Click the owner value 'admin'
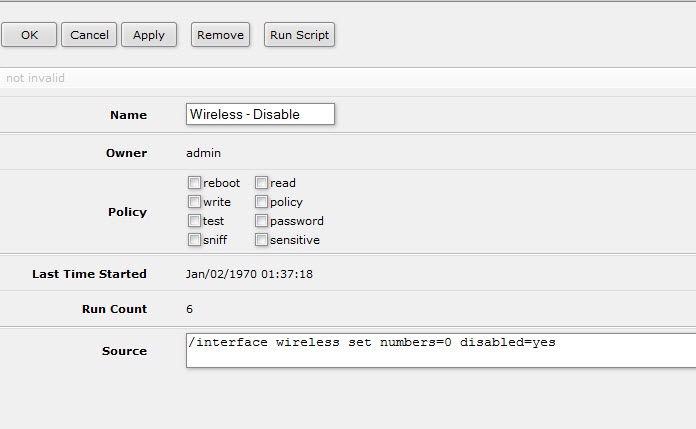 click(x=203, y=153)
